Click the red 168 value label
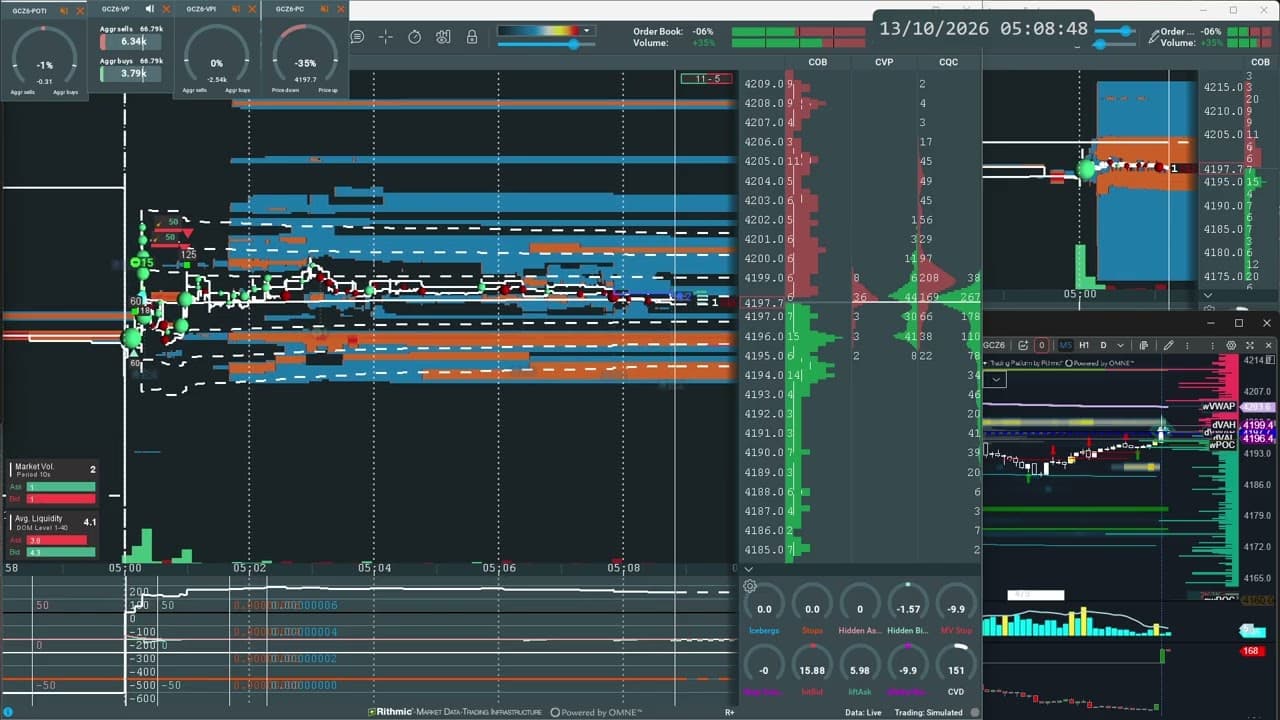The height and width of the screenshot is (720, 1280). click(x=1251, y=651)
